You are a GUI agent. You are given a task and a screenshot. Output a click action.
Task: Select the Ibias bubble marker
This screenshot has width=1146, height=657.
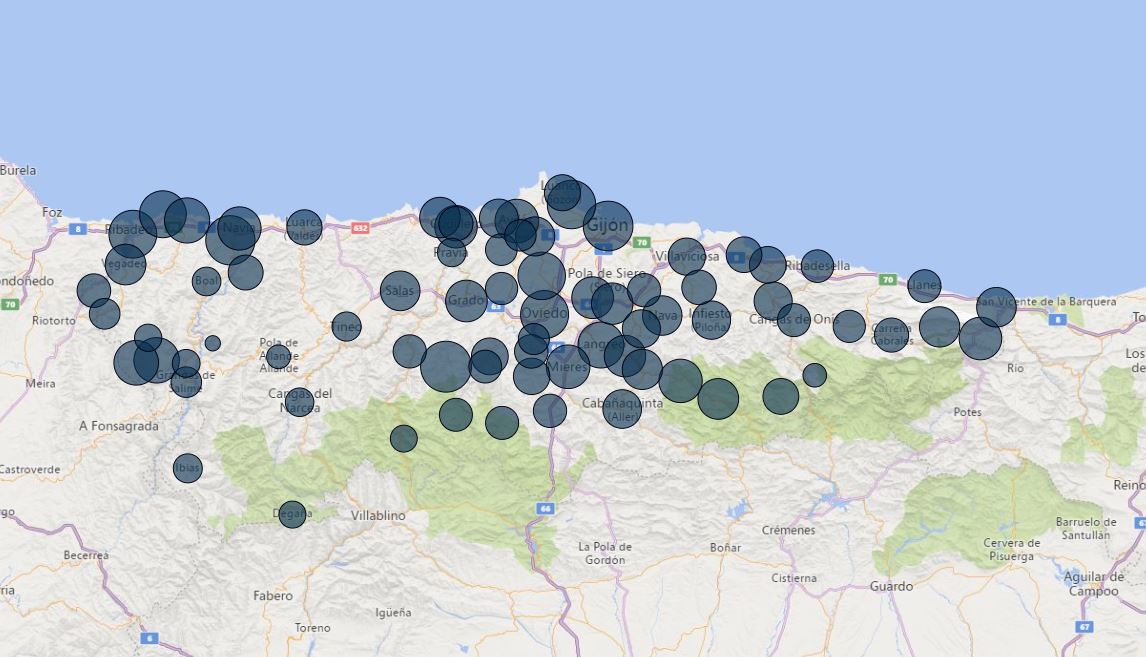187,468
